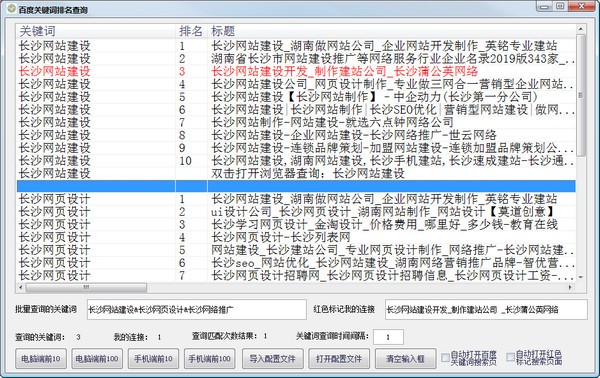The height and width of the screenshot is (378, 600).
Task: Run the 电脑端前100 query
Action: click(x=97, y=359)
